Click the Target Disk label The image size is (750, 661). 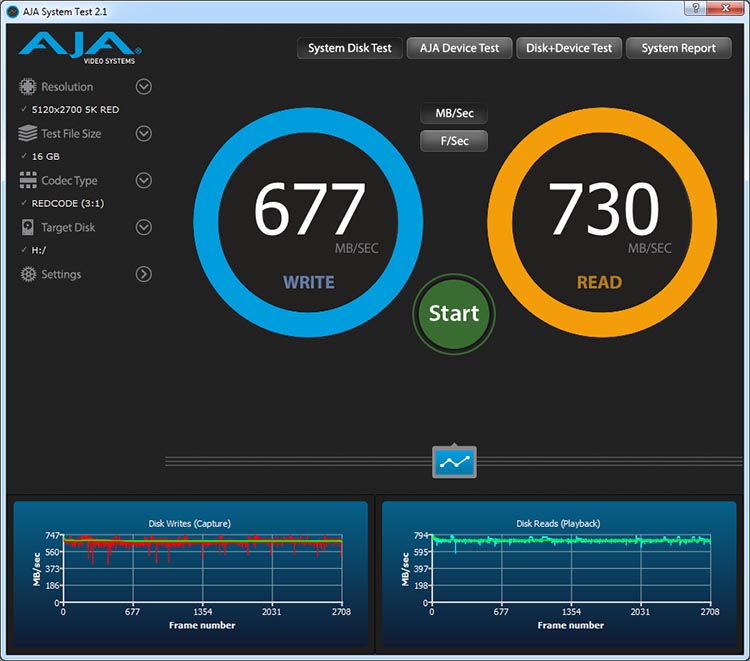pyautogui.click(x=68, y=227)
